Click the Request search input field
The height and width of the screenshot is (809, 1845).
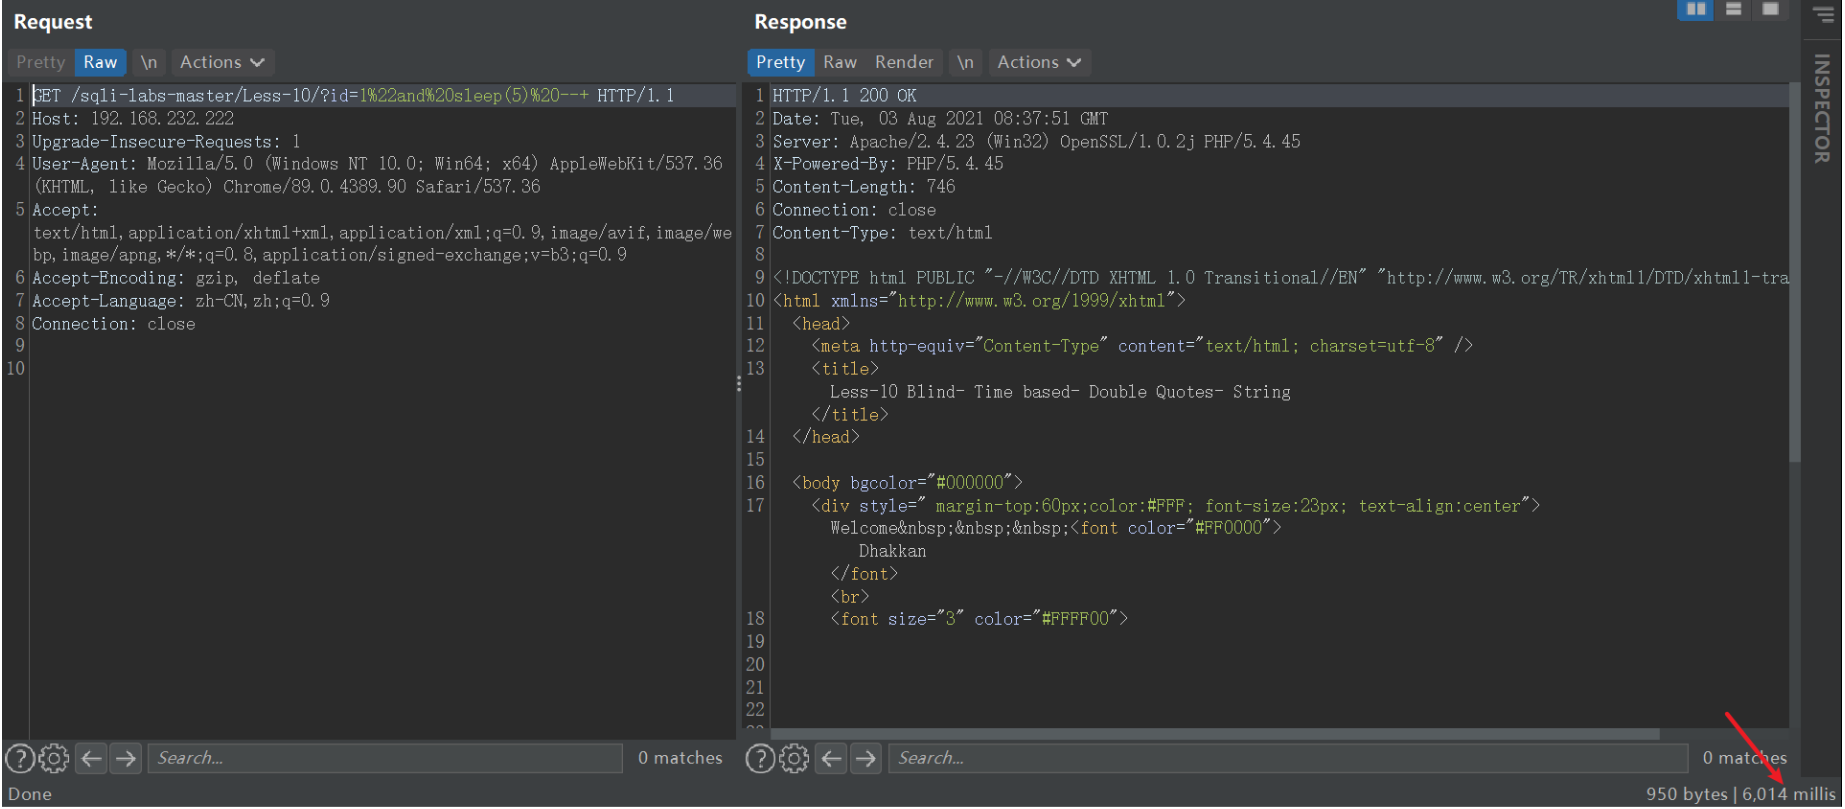[385, 759]
